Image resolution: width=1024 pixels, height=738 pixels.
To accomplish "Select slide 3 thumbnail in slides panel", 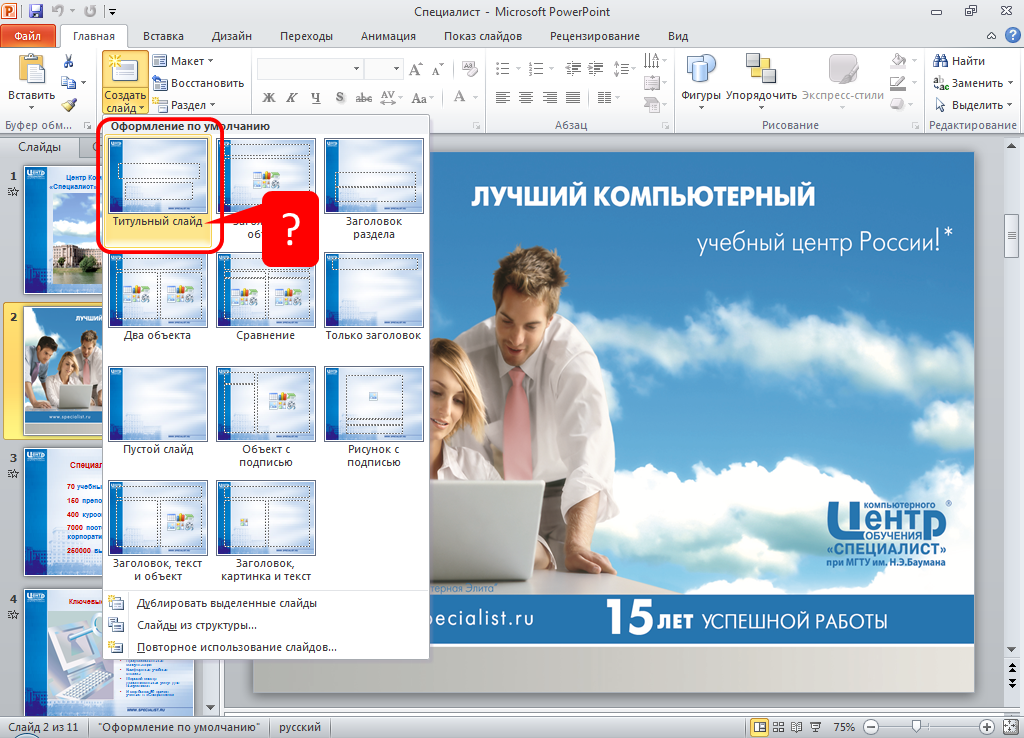I will coord(63,511).
